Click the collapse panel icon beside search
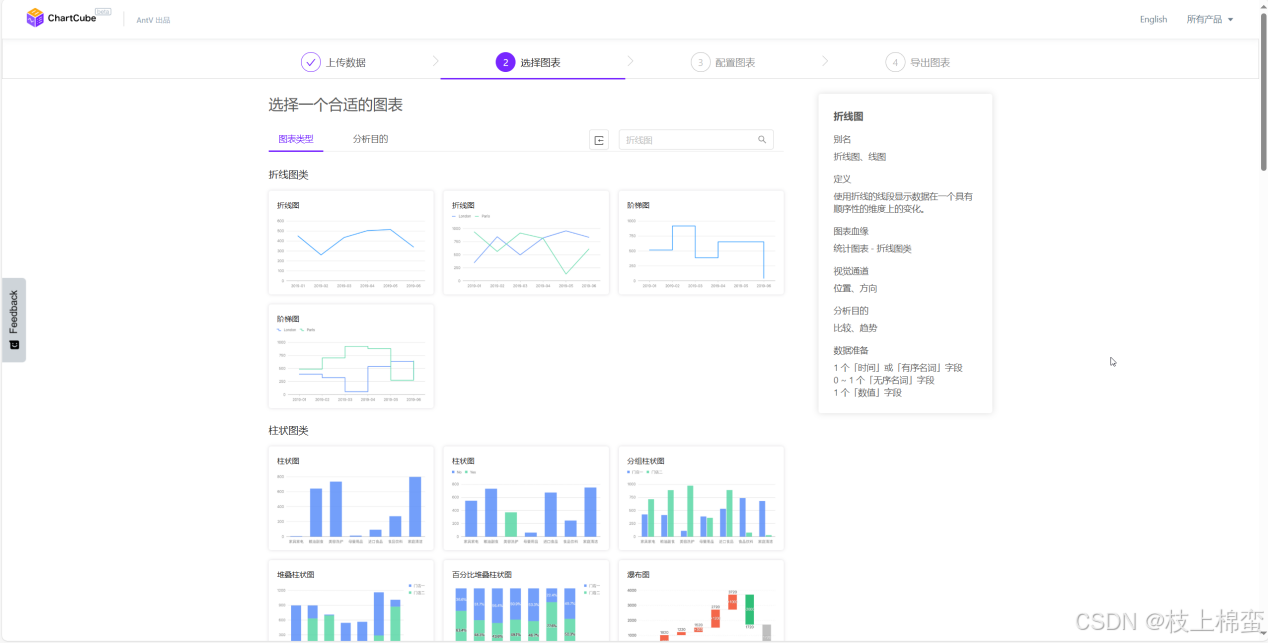Image resolution: width=1268 pixels, height=643 pixels. 599,140
